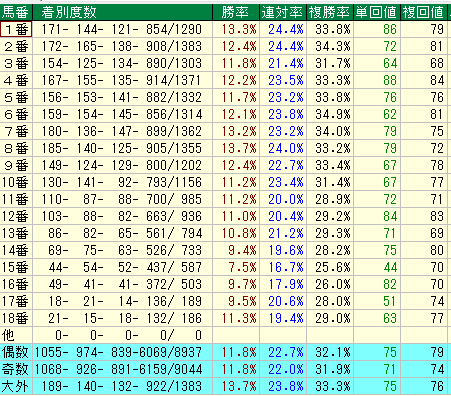Select the 2番 row label
The image size is (451, 396).
16,46
